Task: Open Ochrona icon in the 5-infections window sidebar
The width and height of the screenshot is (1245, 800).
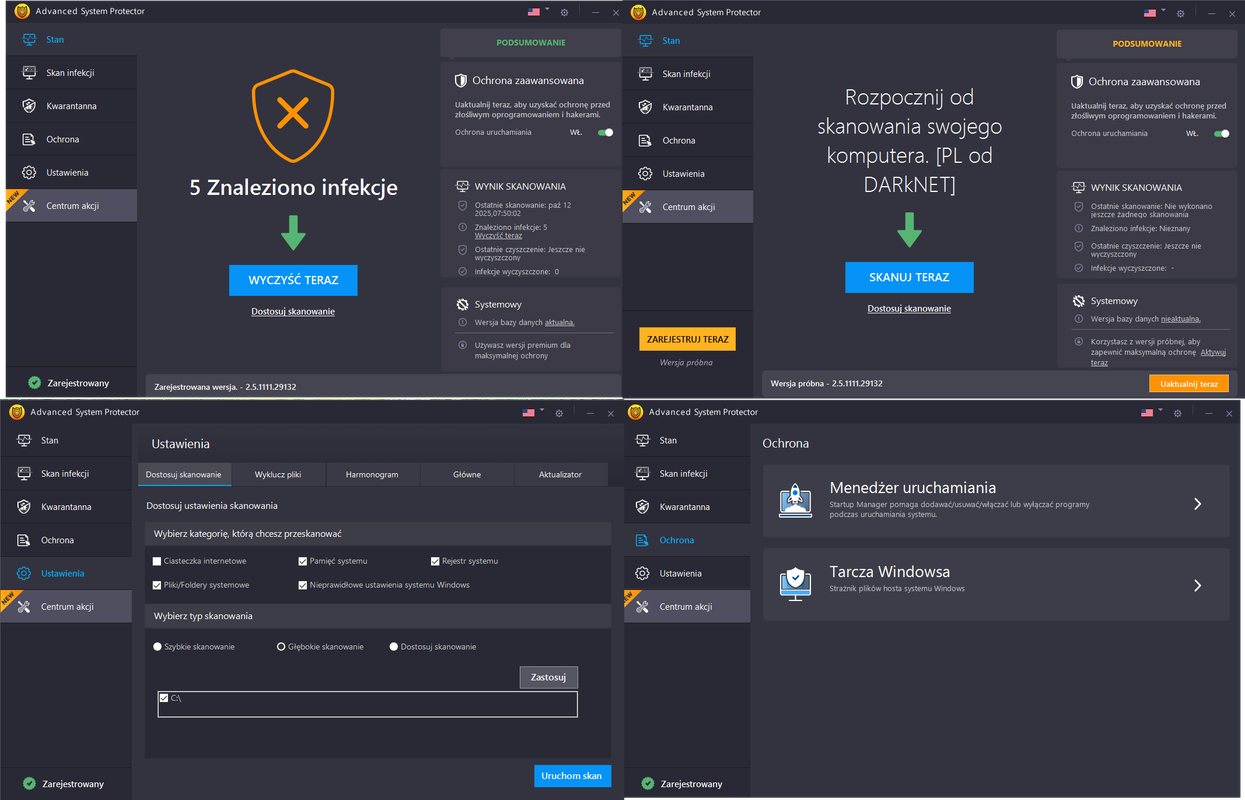Action: pyautogui.click(x=29, y=139)
